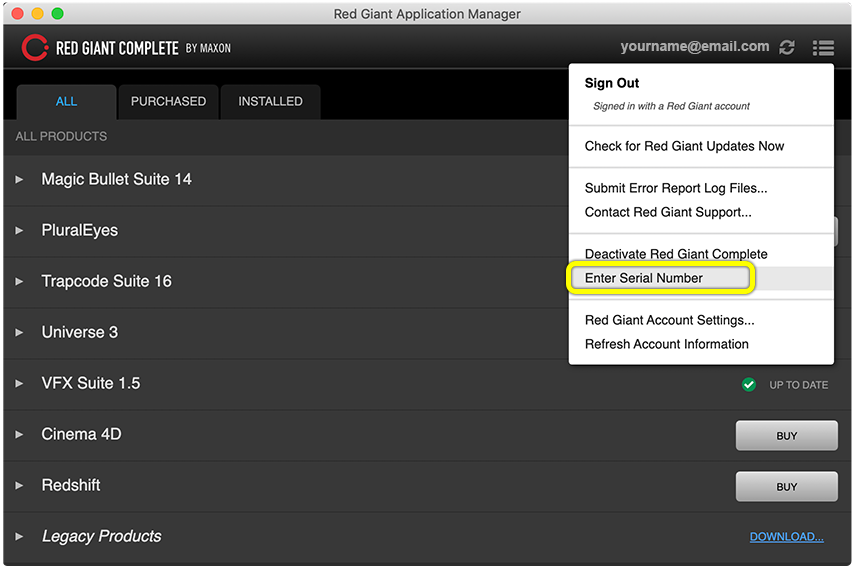Click the PluralEyes product name
This screenshot has width=853, height=569.
[79, 231]
